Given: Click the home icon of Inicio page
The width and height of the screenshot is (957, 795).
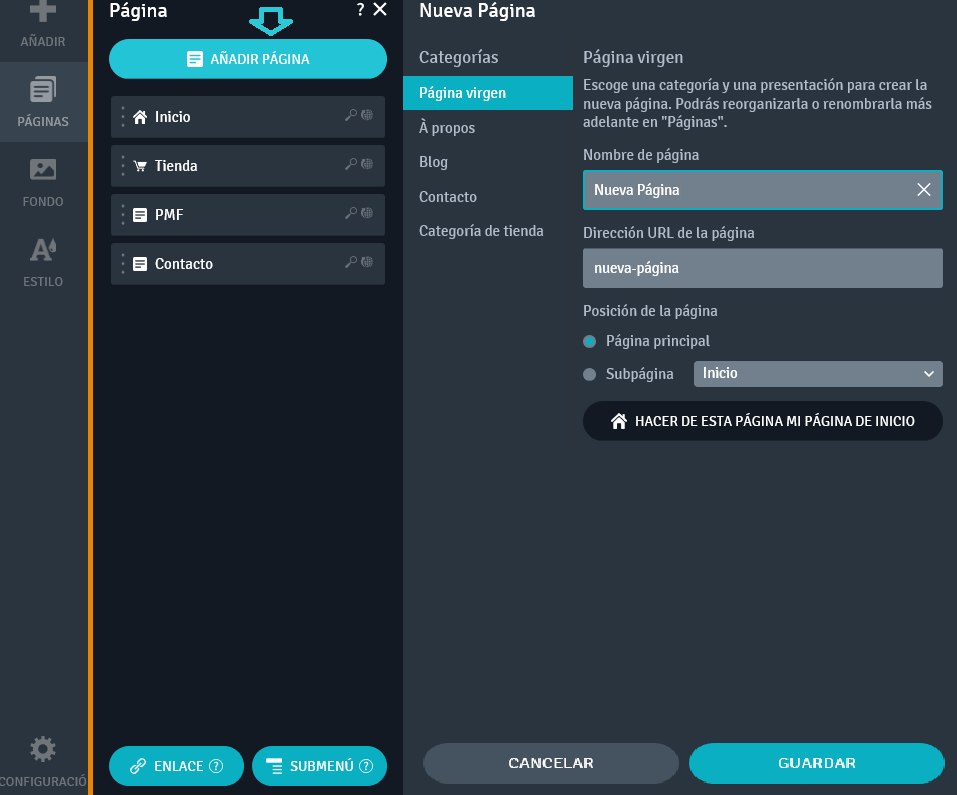Looking at the screenshot, I should [x=140, y=117].
